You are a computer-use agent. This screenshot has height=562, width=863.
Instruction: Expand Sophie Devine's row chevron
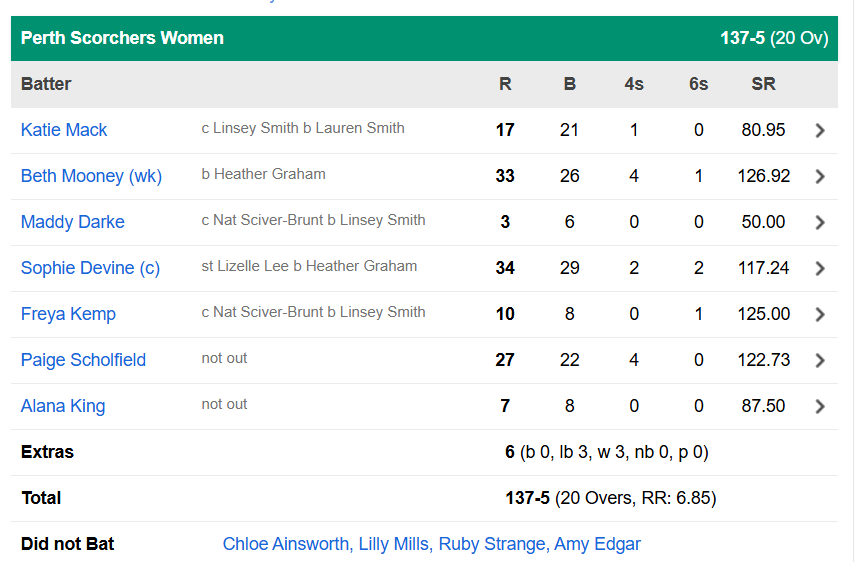pos(820,268)
